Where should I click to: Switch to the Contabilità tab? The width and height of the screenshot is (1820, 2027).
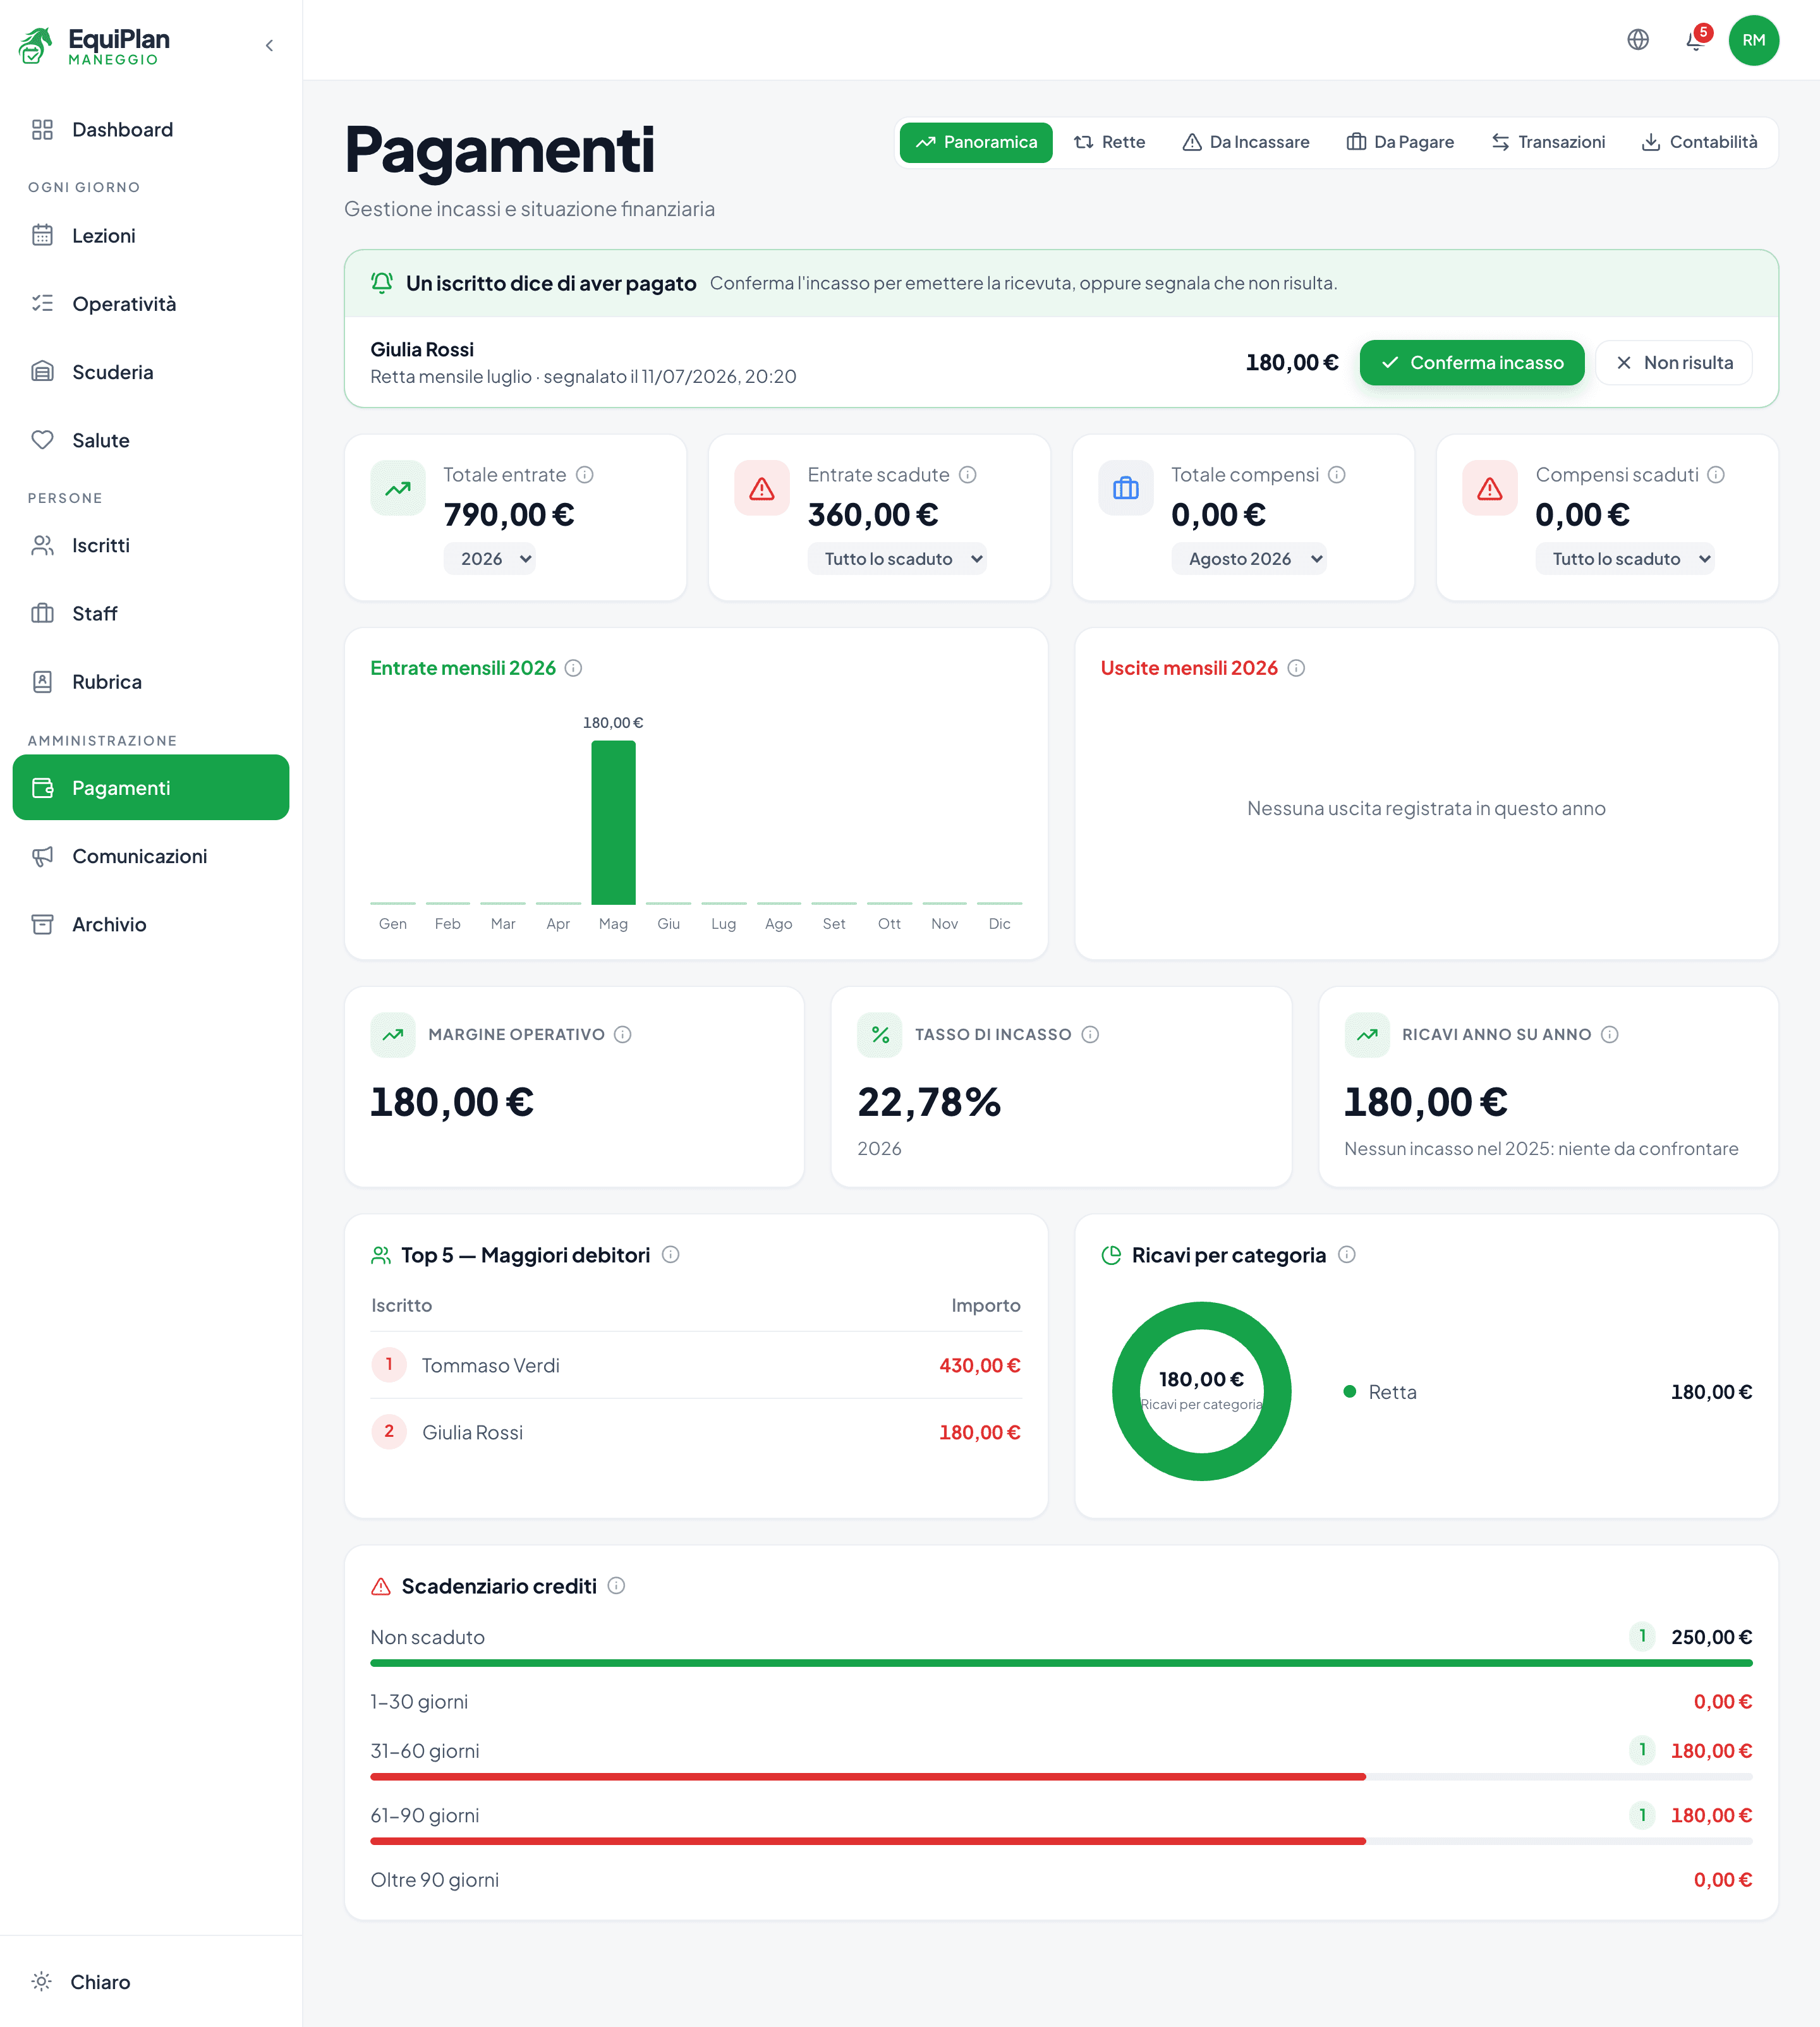pyautogui.click(x=1699, y=142)
